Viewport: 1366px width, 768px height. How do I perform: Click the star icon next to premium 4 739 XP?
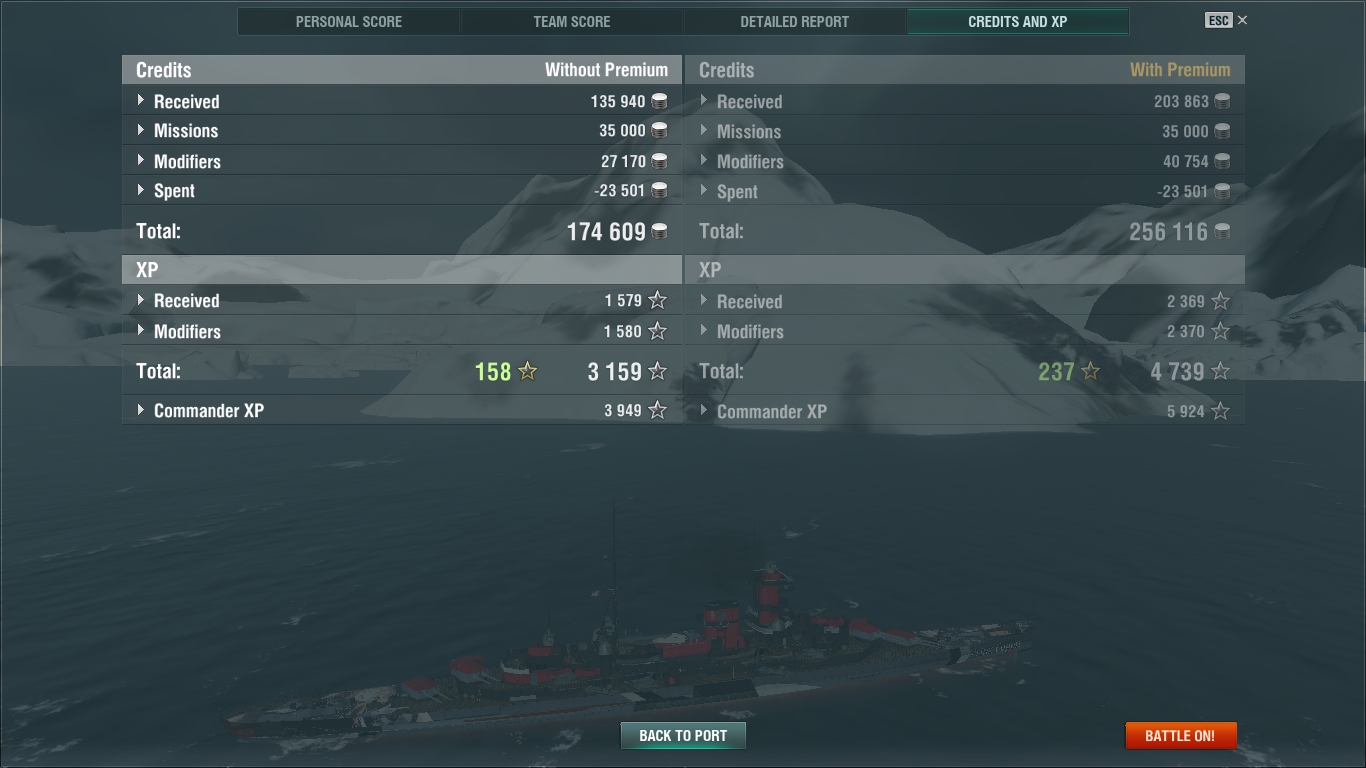1220,371
